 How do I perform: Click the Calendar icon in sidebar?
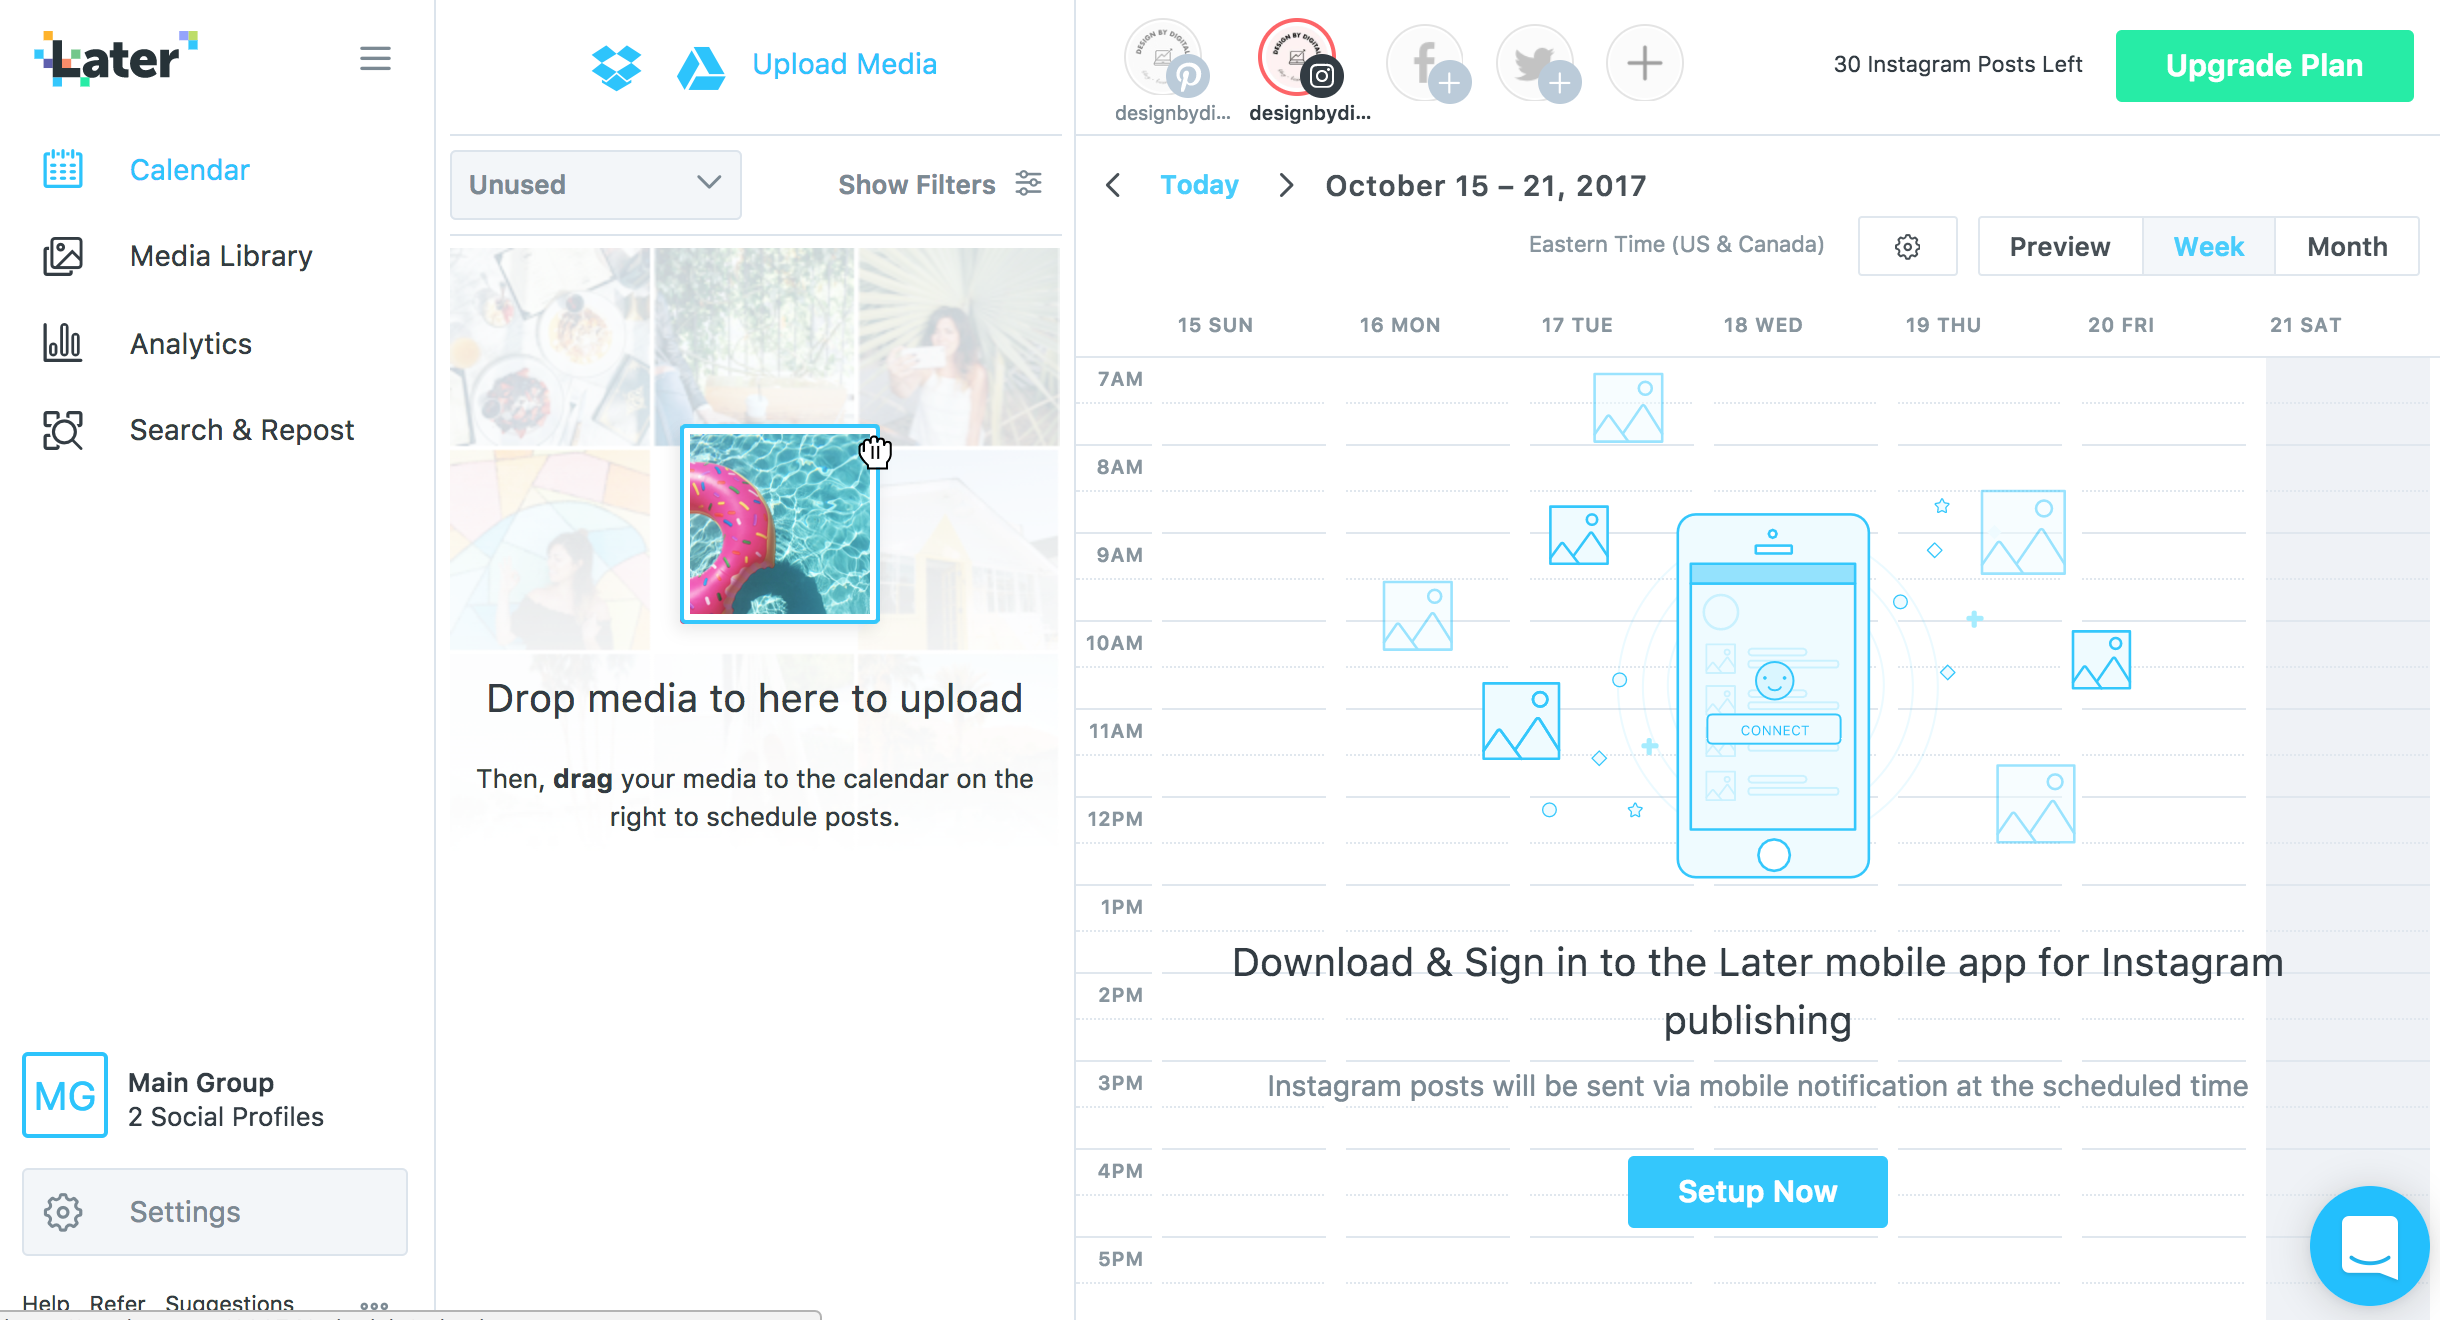click(x=62, y=169)
